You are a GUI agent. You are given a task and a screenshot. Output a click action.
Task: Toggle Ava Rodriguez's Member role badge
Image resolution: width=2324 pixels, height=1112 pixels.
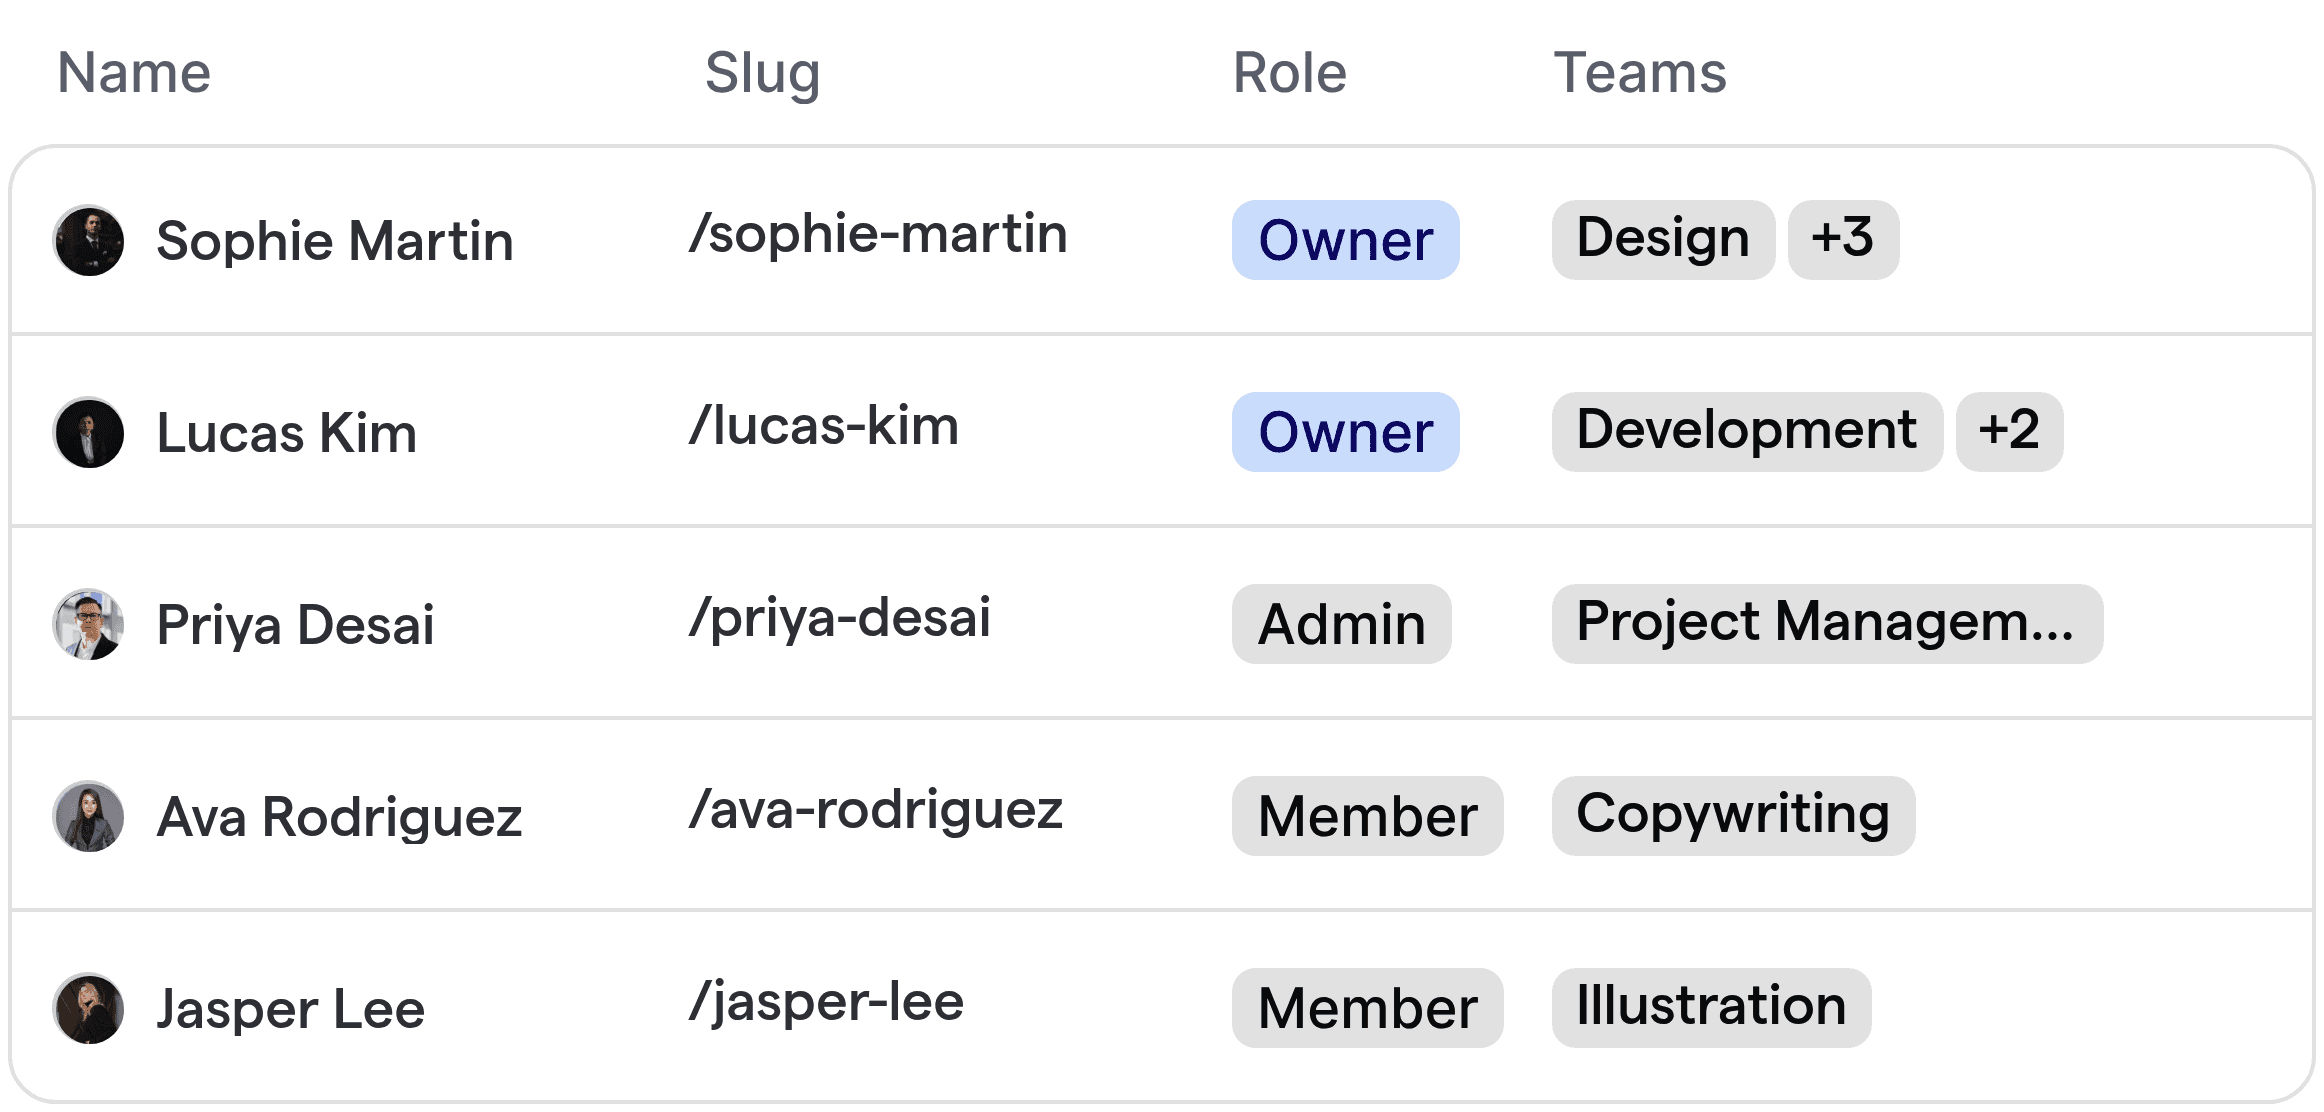pos(1367,816)
